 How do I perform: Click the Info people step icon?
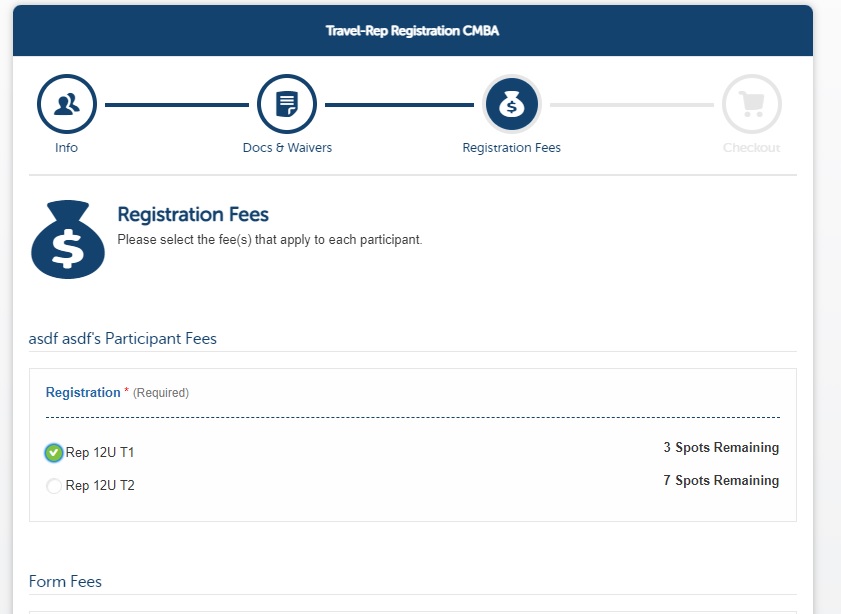pos(67,104)
